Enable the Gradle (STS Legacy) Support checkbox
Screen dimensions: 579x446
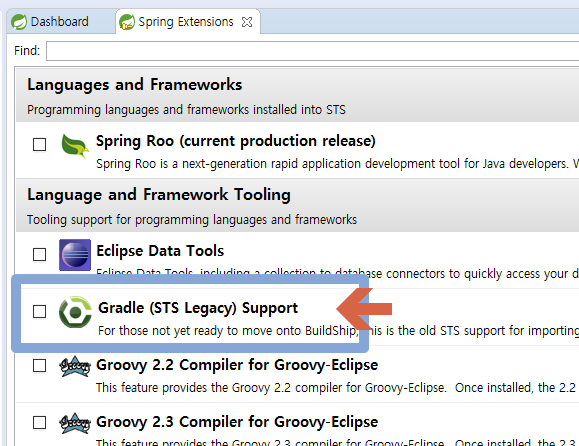pos(40,311)
